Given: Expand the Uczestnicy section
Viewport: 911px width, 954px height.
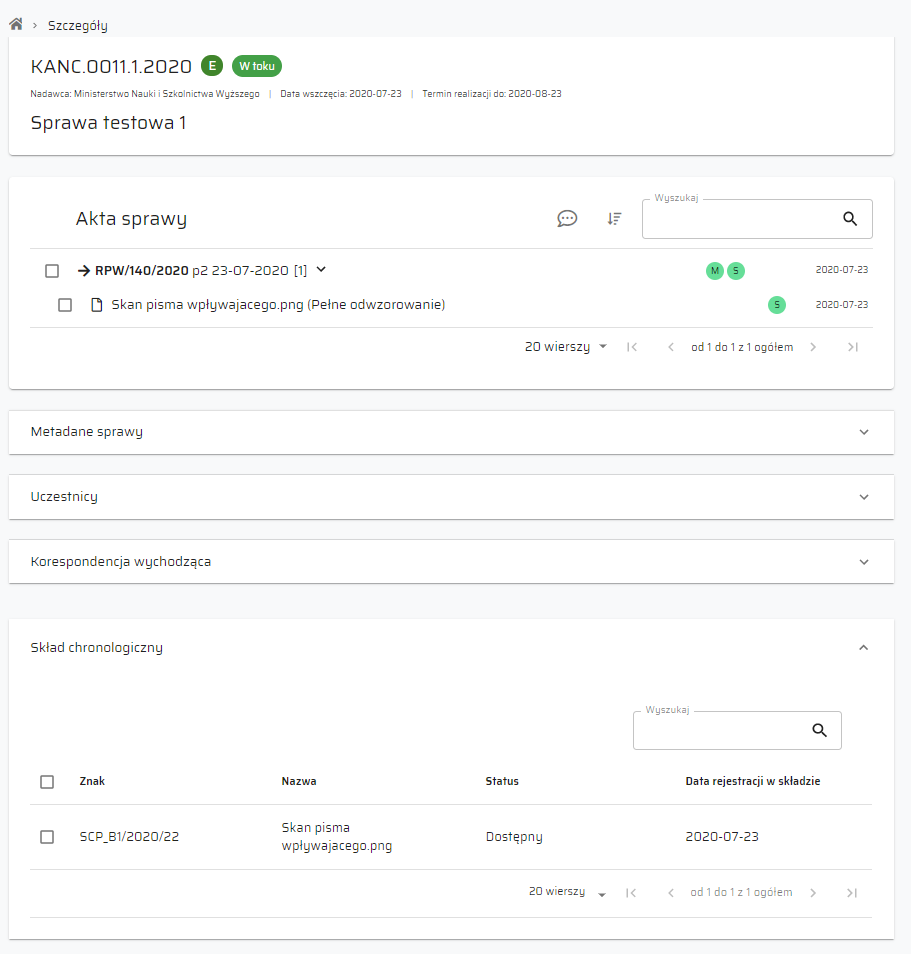Looking at the screenshot, I should (x=864, y=497).
